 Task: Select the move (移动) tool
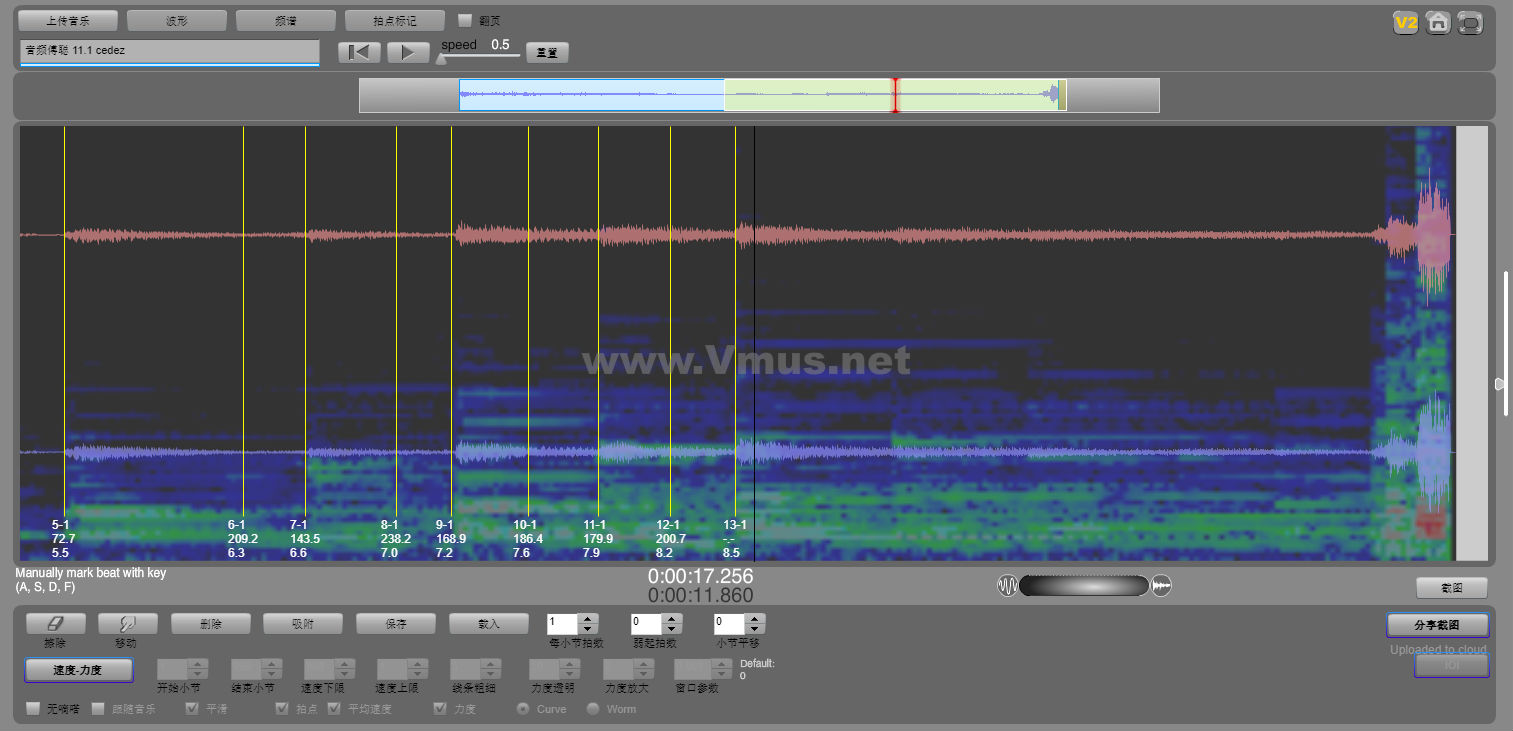tap(126, 624)
